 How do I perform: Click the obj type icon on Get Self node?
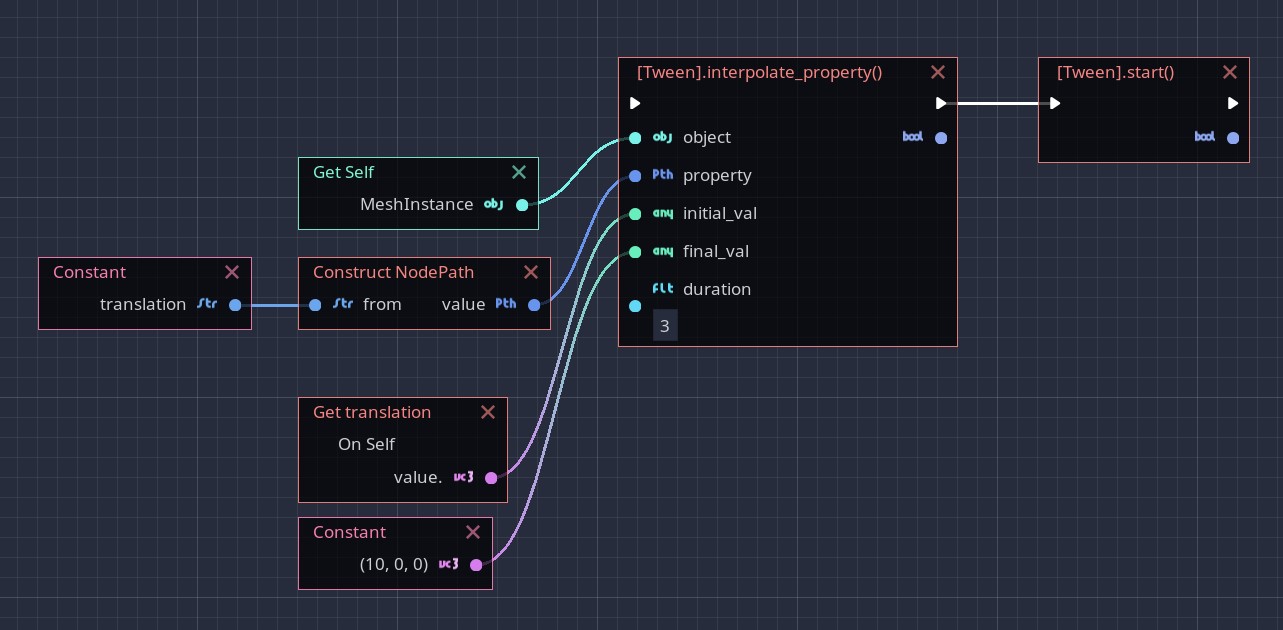coord(493,205)
